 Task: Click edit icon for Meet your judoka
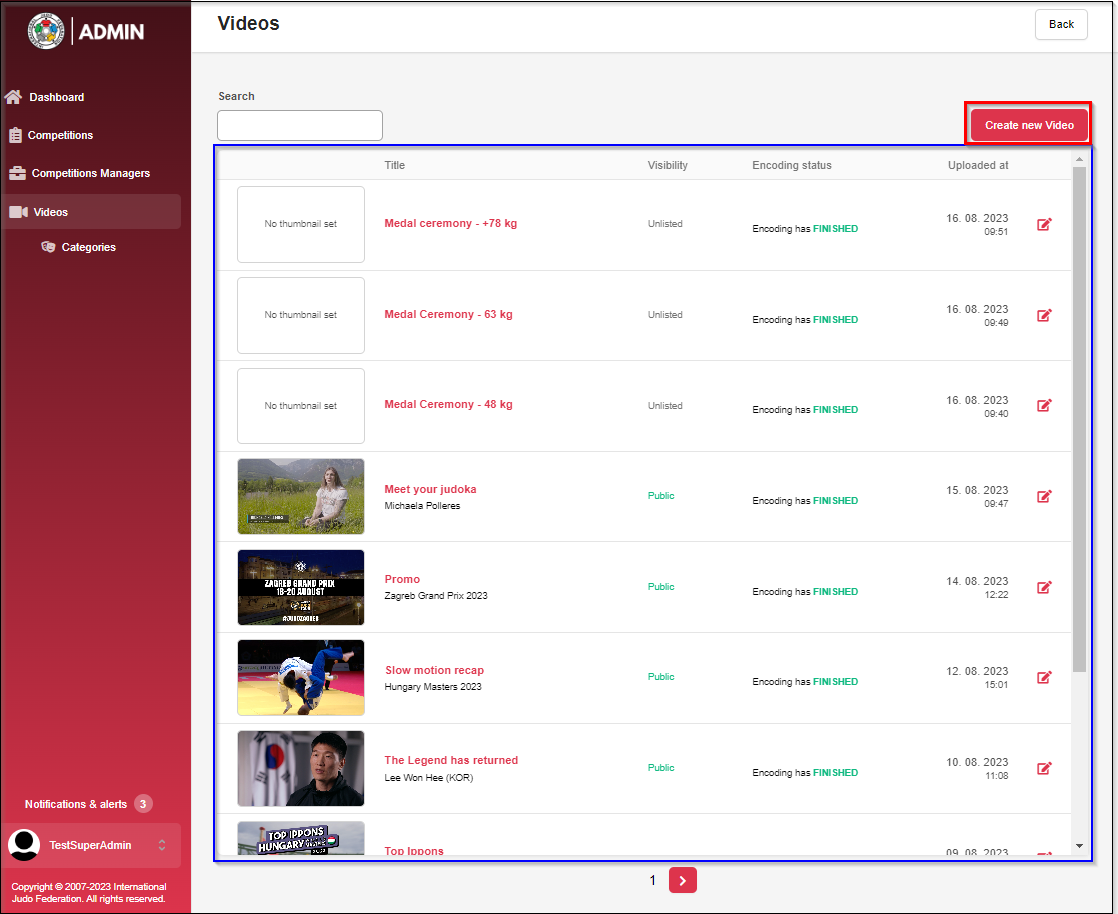click(1044, 496)
